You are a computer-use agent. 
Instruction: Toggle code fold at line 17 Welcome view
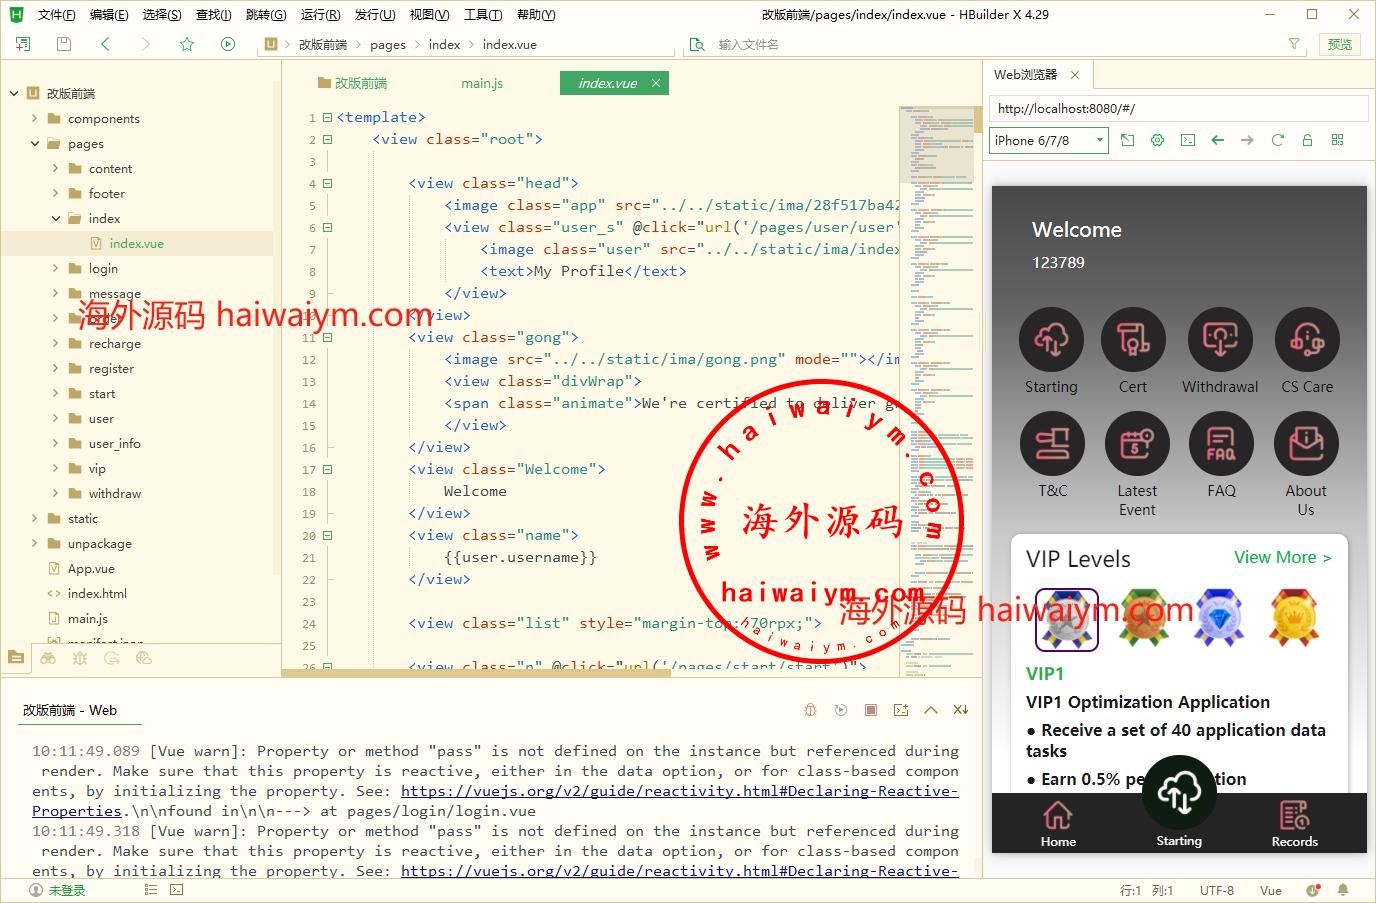[327, 469]
